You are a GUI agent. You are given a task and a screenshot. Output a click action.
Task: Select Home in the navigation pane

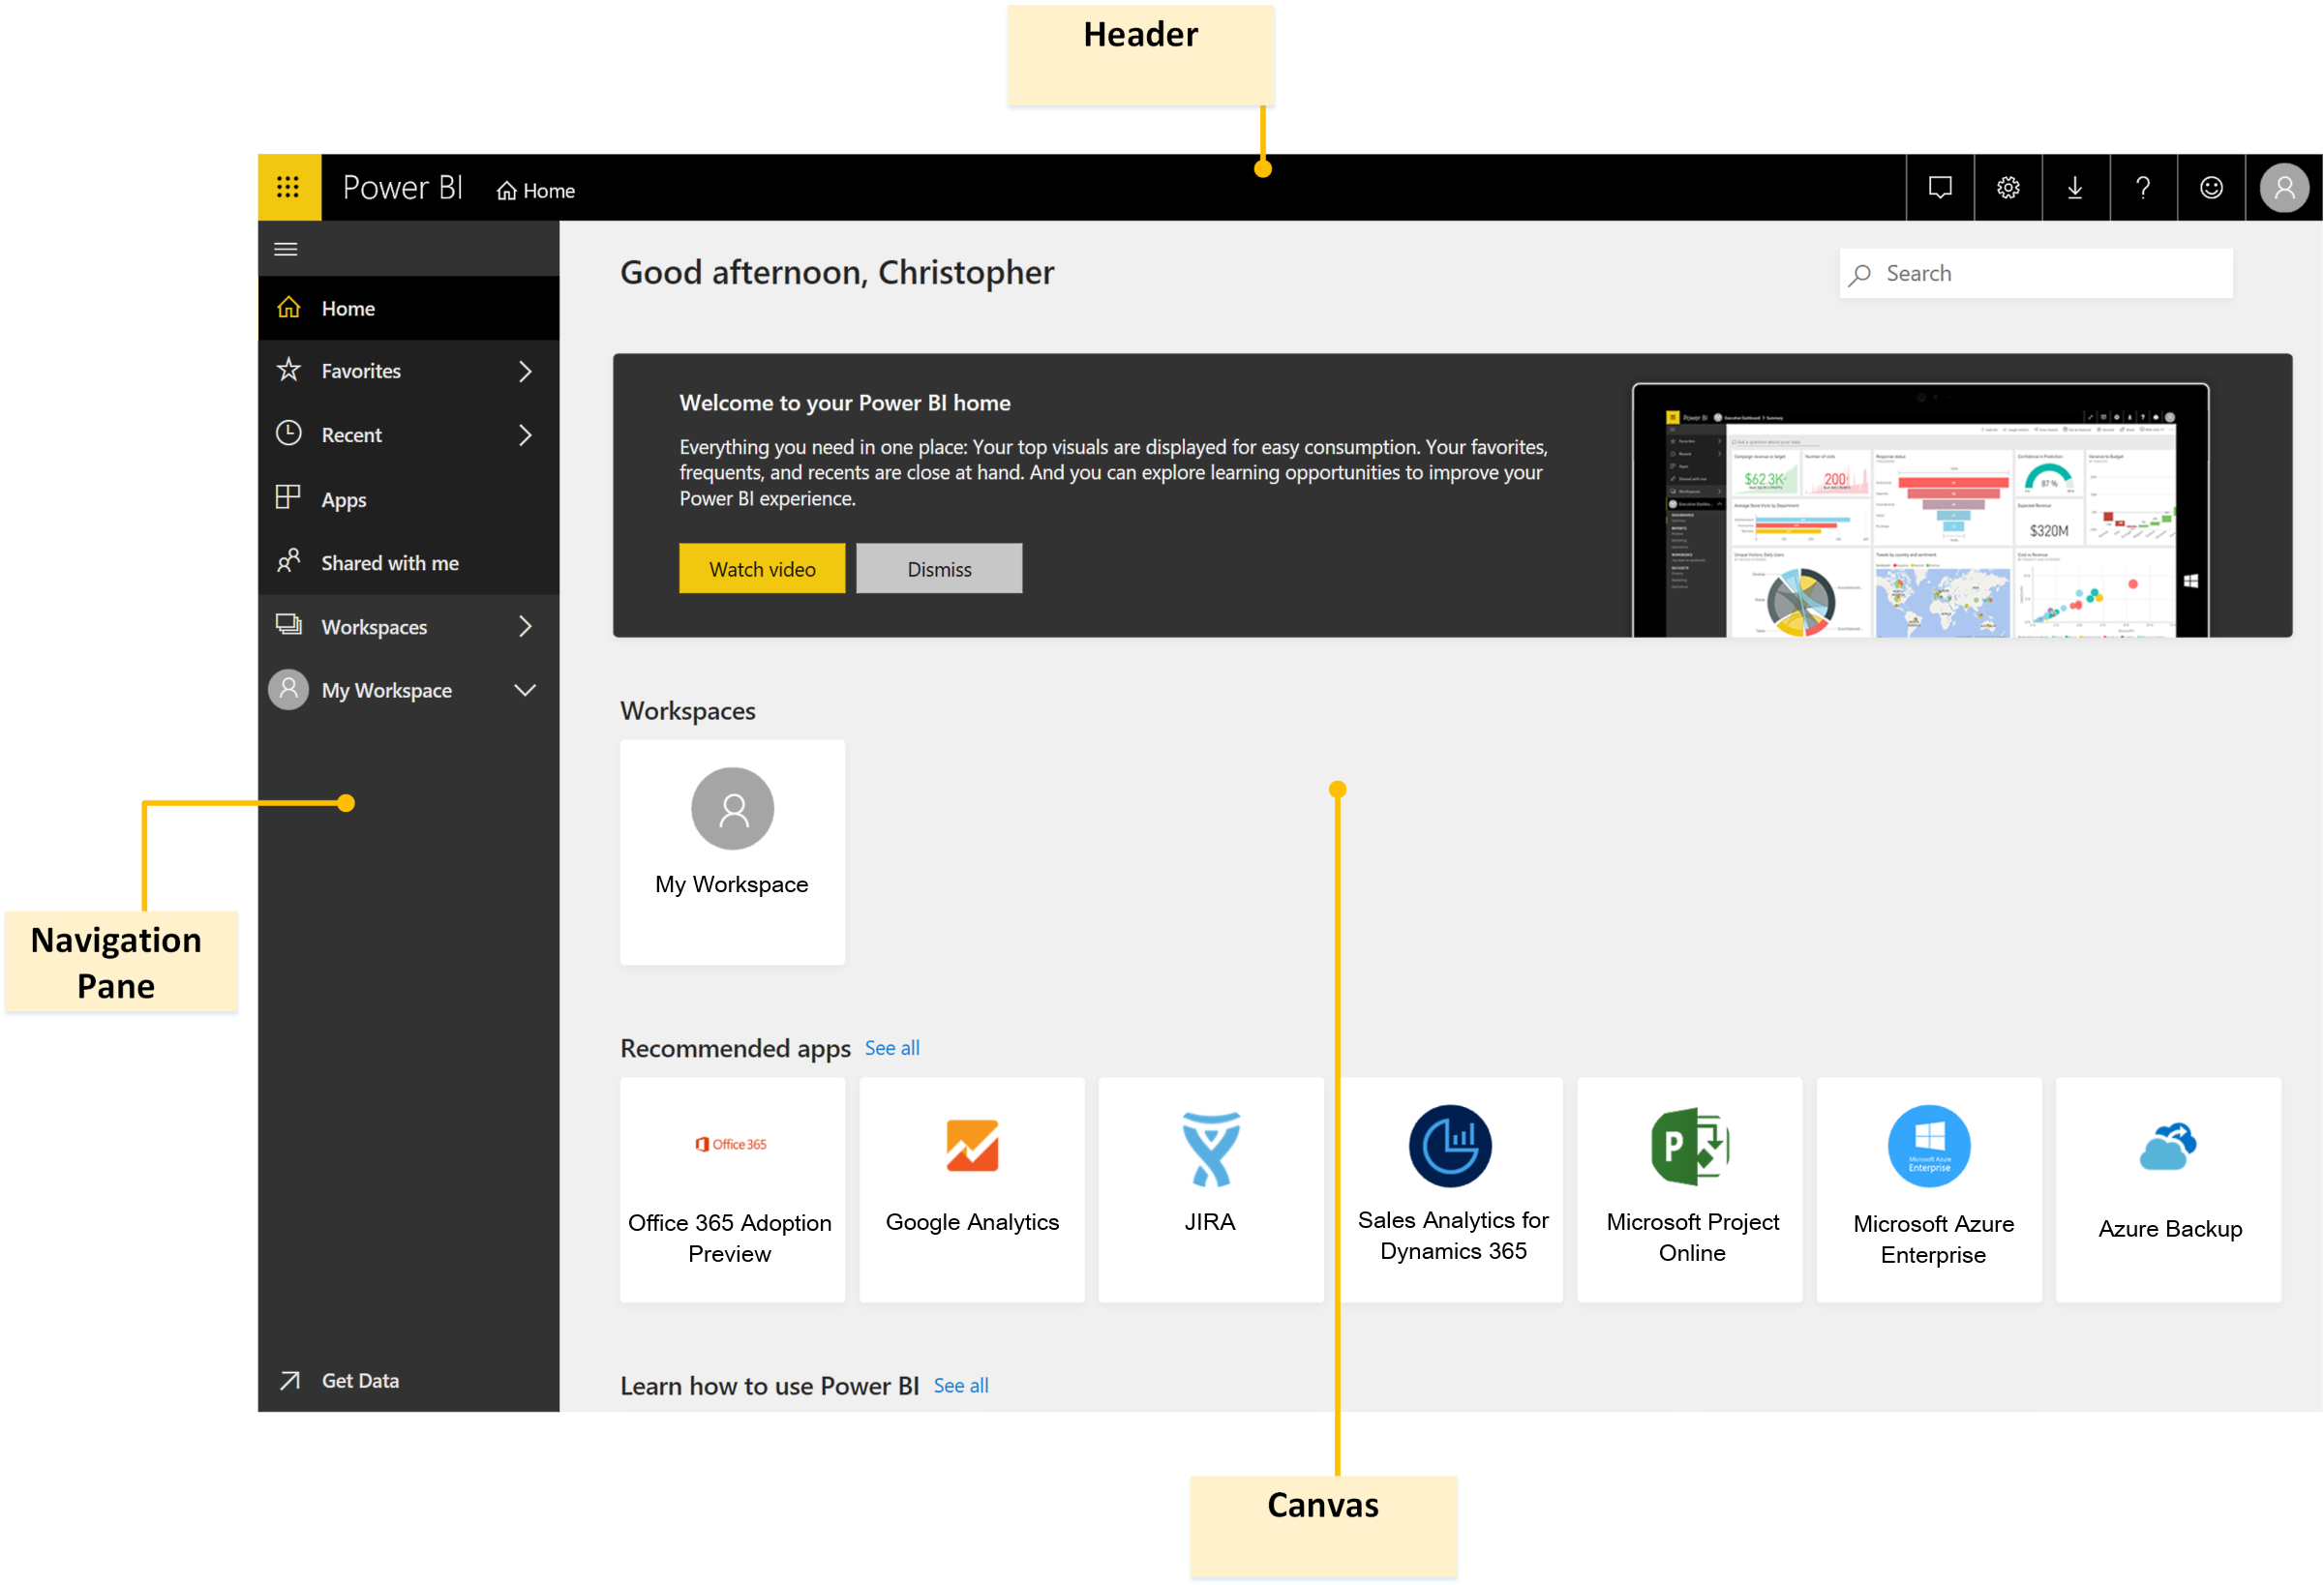pyautogui.click(x=409, y=308)
